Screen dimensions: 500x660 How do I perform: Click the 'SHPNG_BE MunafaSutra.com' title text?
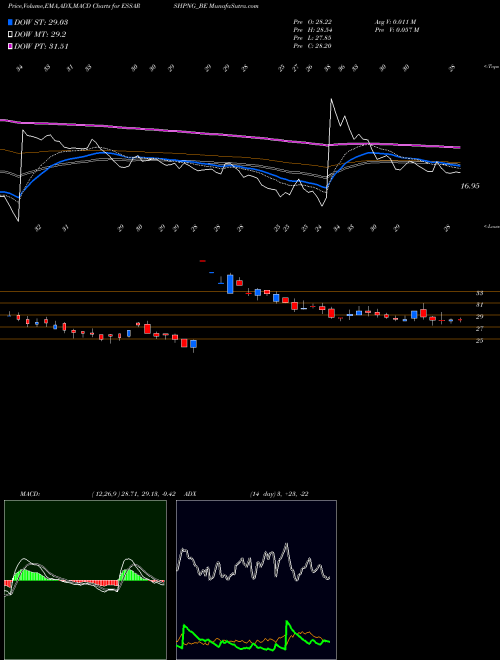coord(218,6)
